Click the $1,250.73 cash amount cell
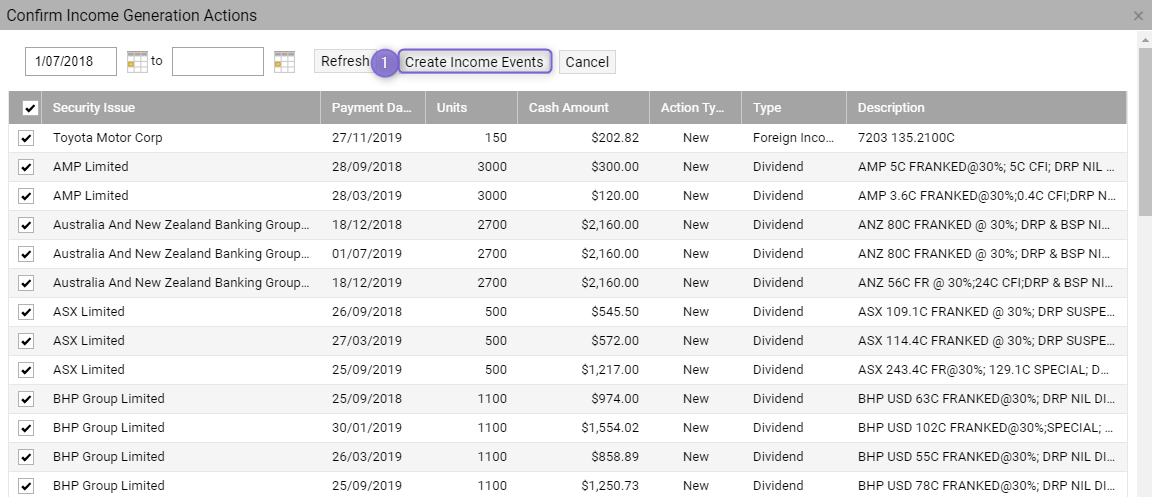This screenshot has height=497, width=1152. click(610, 486)
